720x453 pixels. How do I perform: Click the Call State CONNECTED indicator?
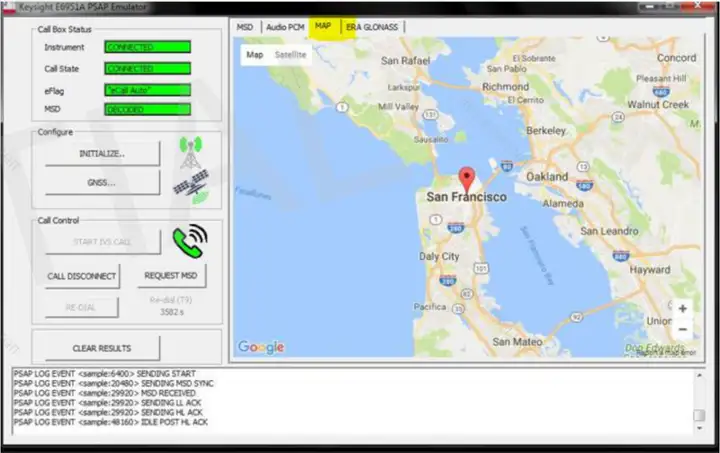tap(147, 69)
